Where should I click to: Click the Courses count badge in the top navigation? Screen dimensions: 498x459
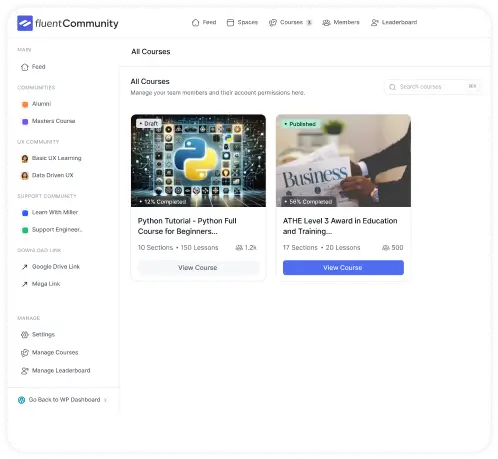click(x=309, y=22)
